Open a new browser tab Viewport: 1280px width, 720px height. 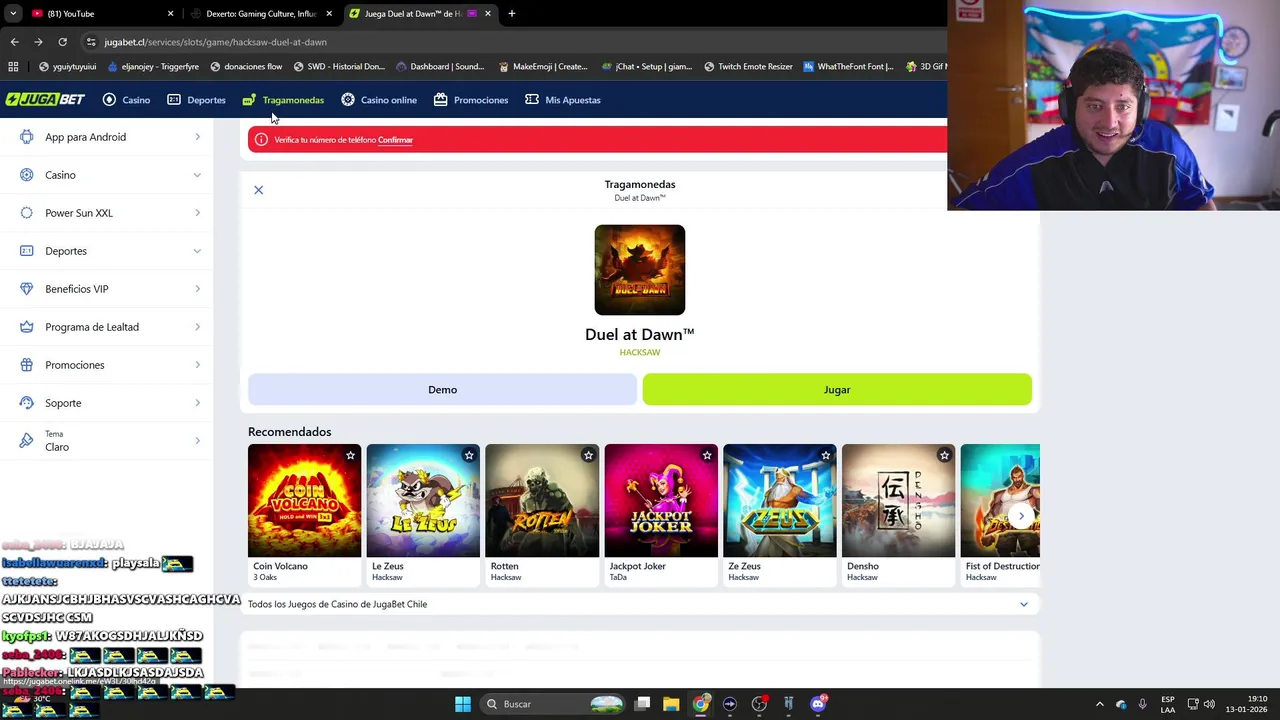[x=512, y=14]
